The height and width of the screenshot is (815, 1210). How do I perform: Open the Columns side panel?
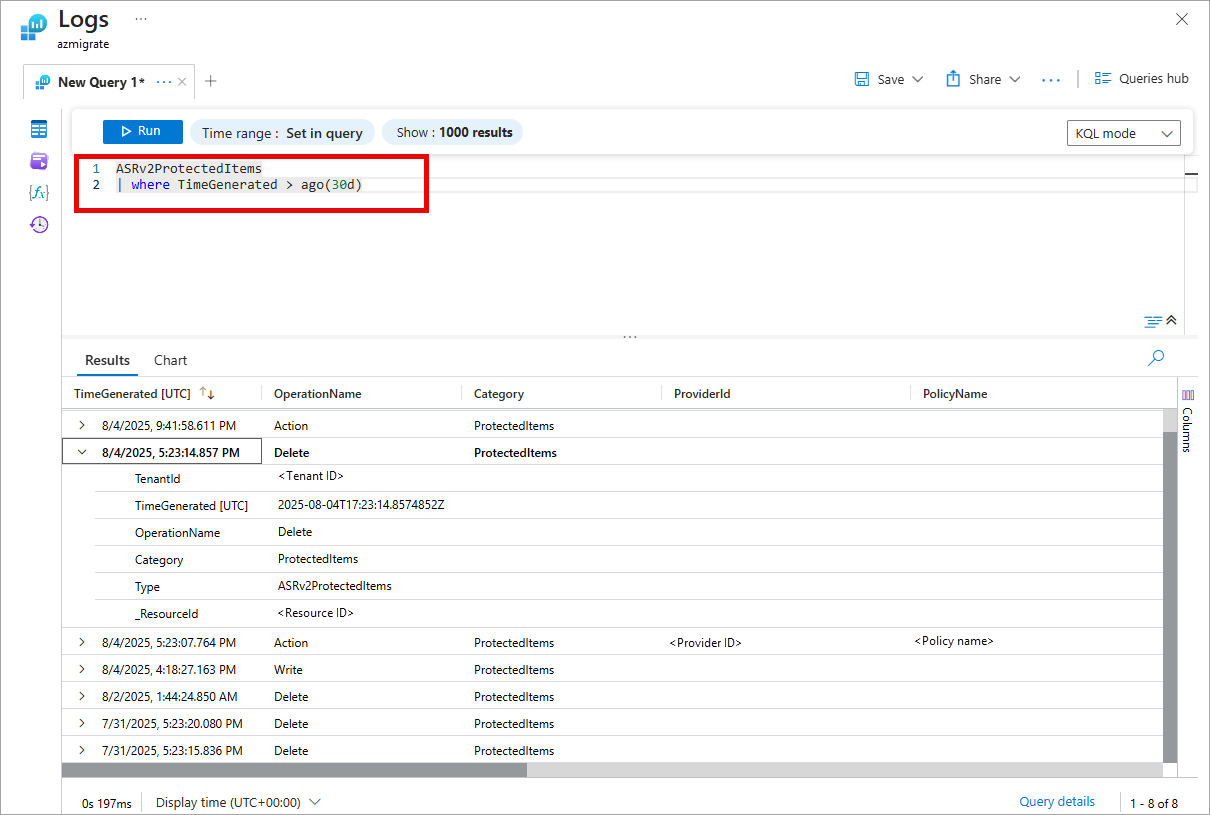(x=1187, y=420)
